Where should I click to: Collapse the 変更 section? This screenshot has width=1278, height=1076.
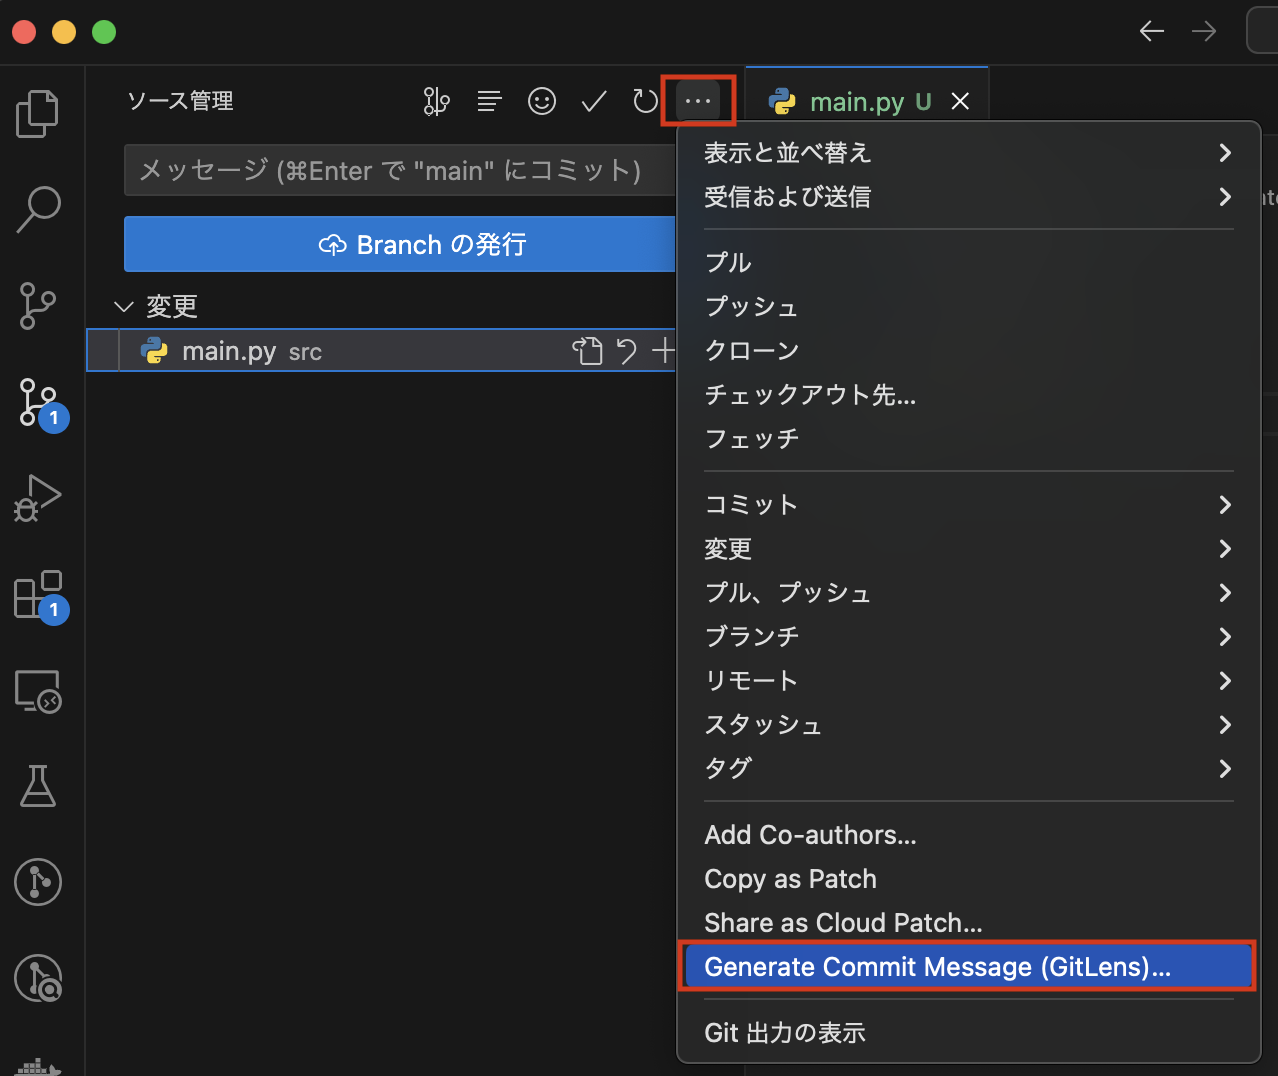pyautogui.click(x=123, y=307)
